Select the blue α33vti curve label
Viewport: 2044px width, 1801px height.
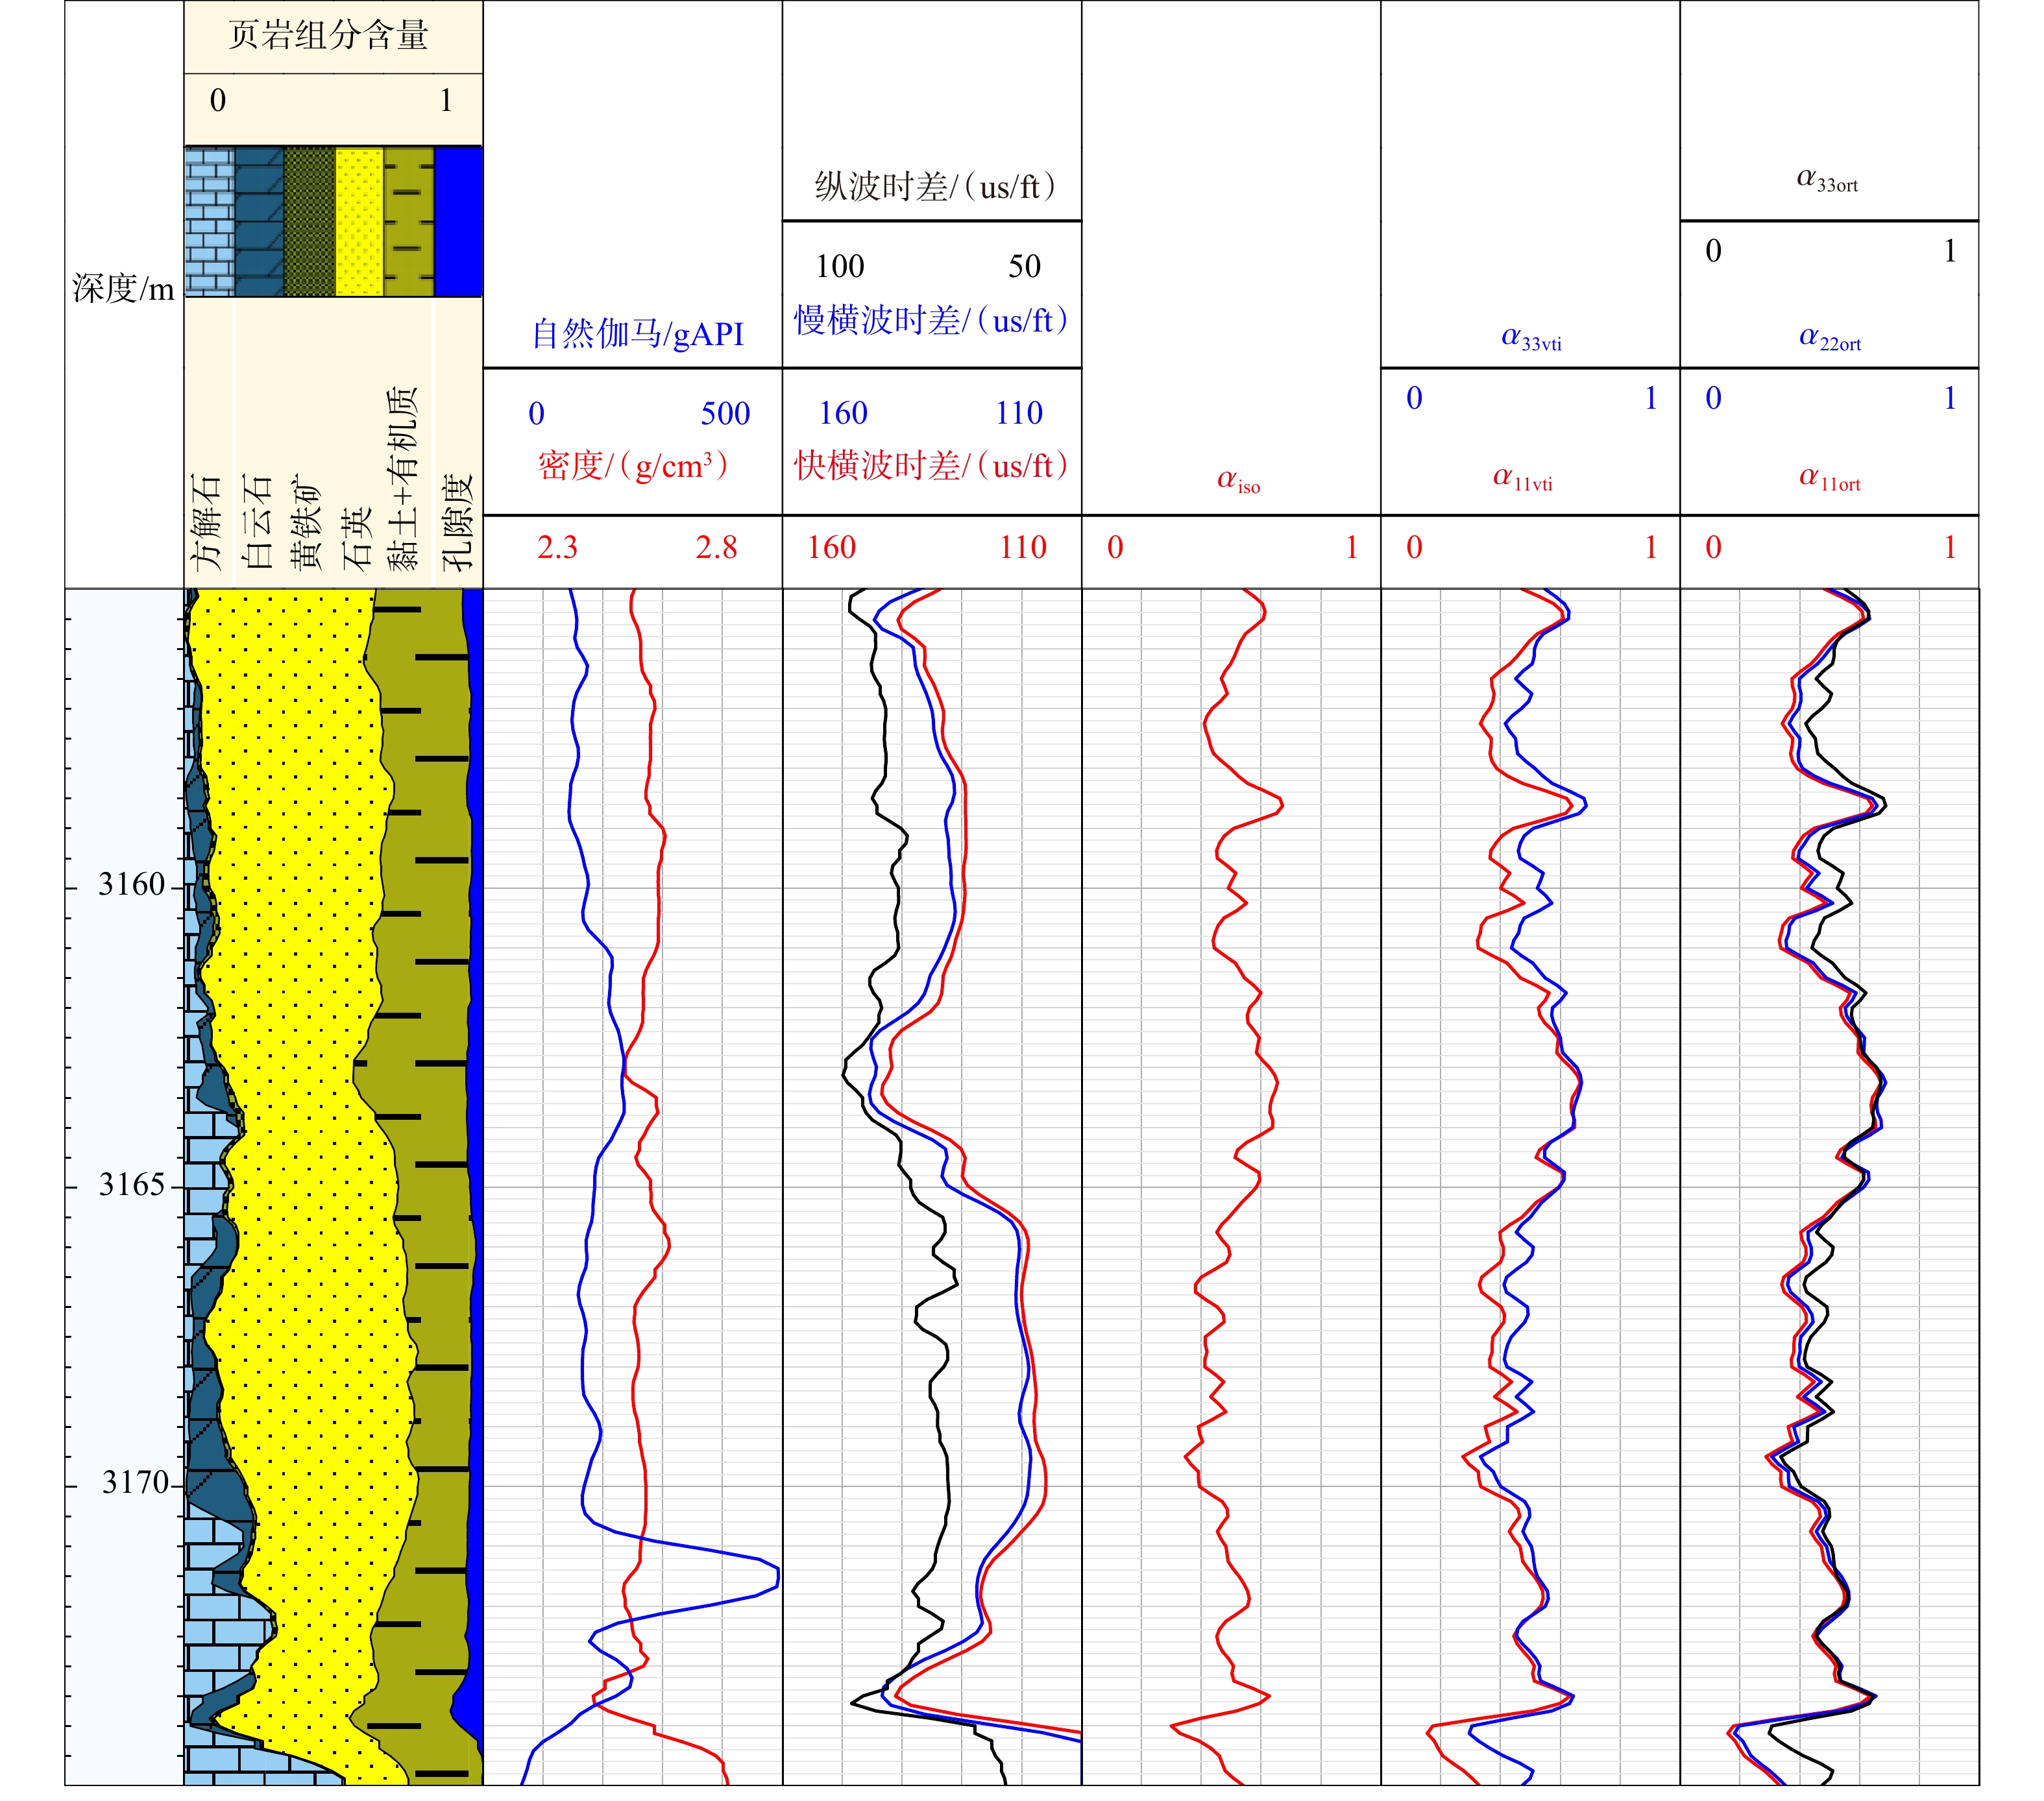1531,339
